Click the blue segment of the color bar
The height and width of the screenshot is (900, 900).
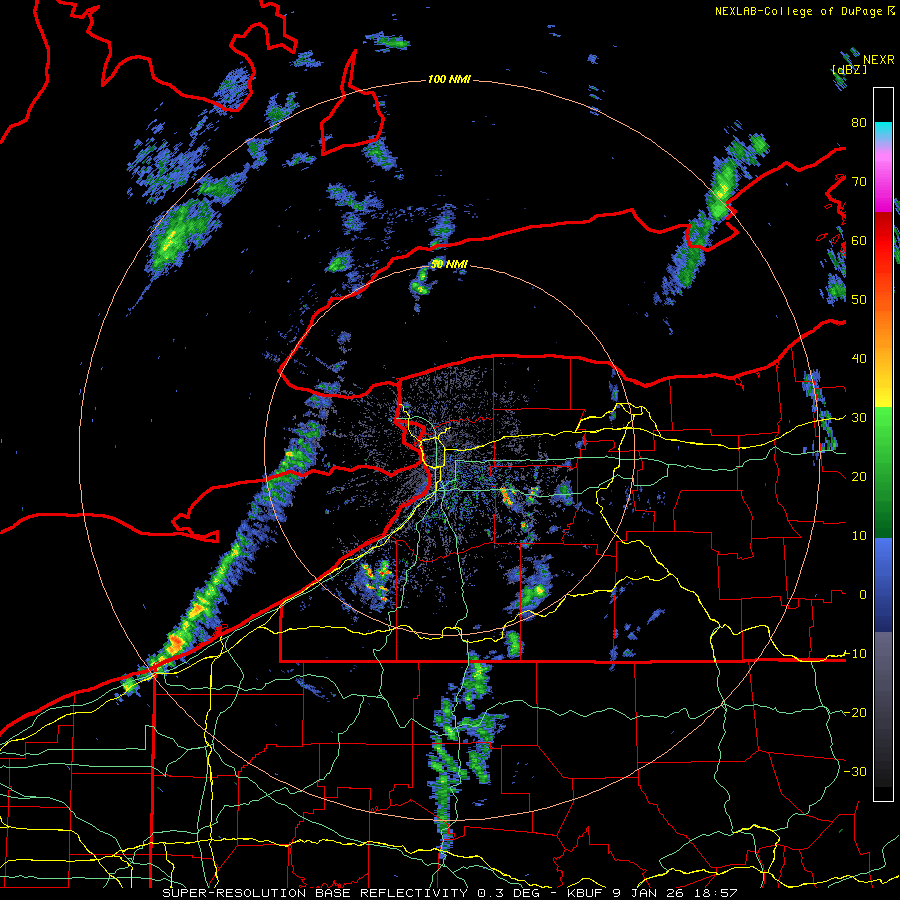tap(883, 585)
